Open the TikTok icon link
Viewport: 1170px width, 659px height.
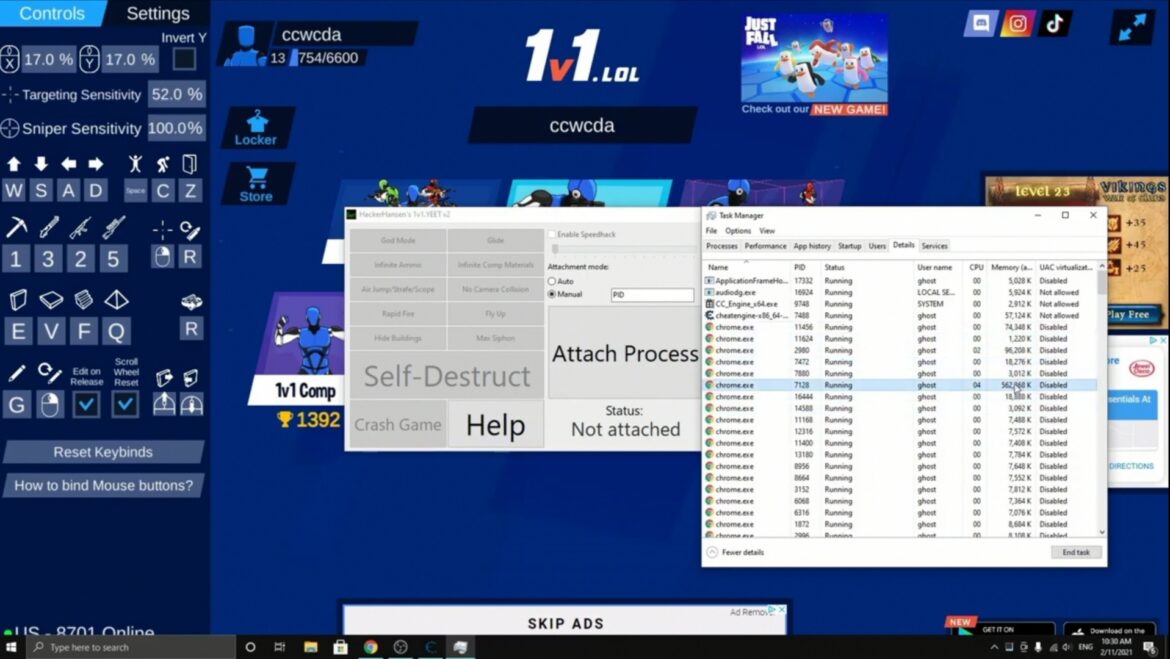click(x=1054, y=23)
